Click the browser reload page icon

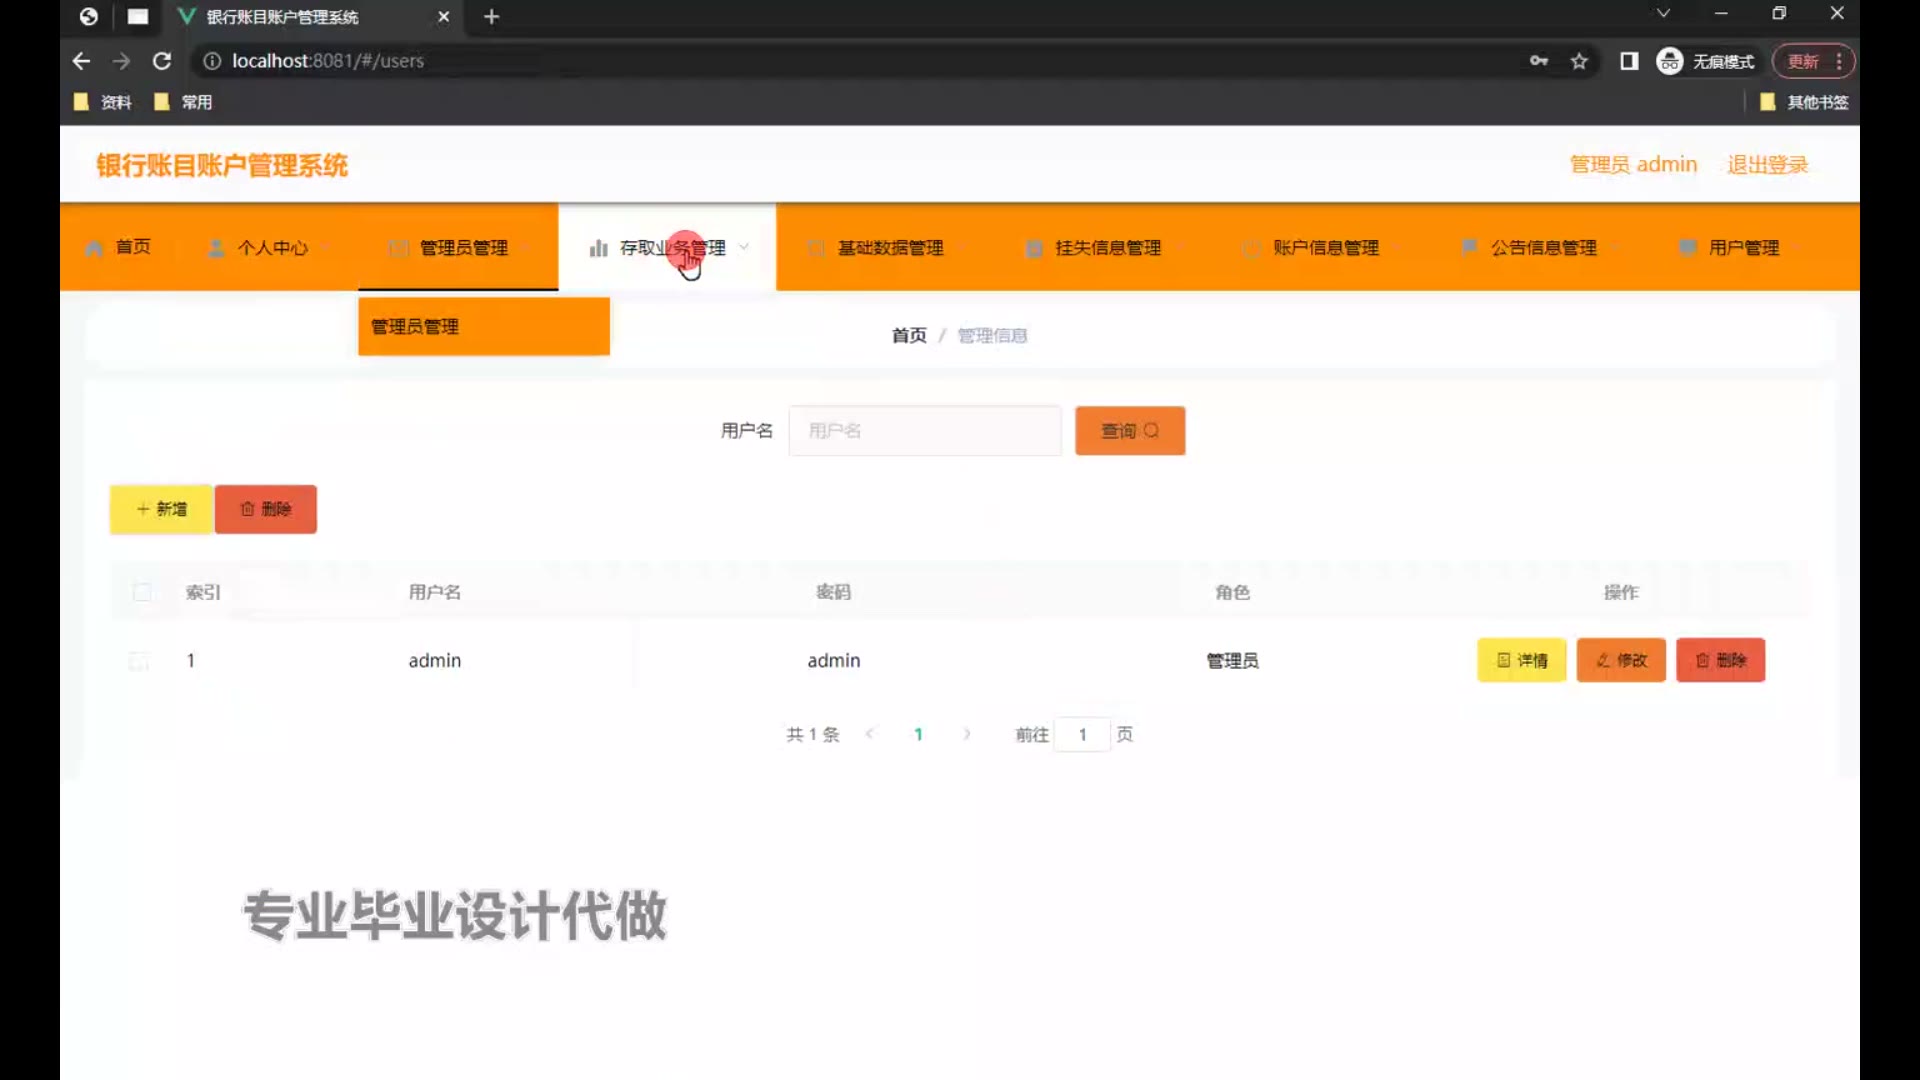[x=162, y=61]
